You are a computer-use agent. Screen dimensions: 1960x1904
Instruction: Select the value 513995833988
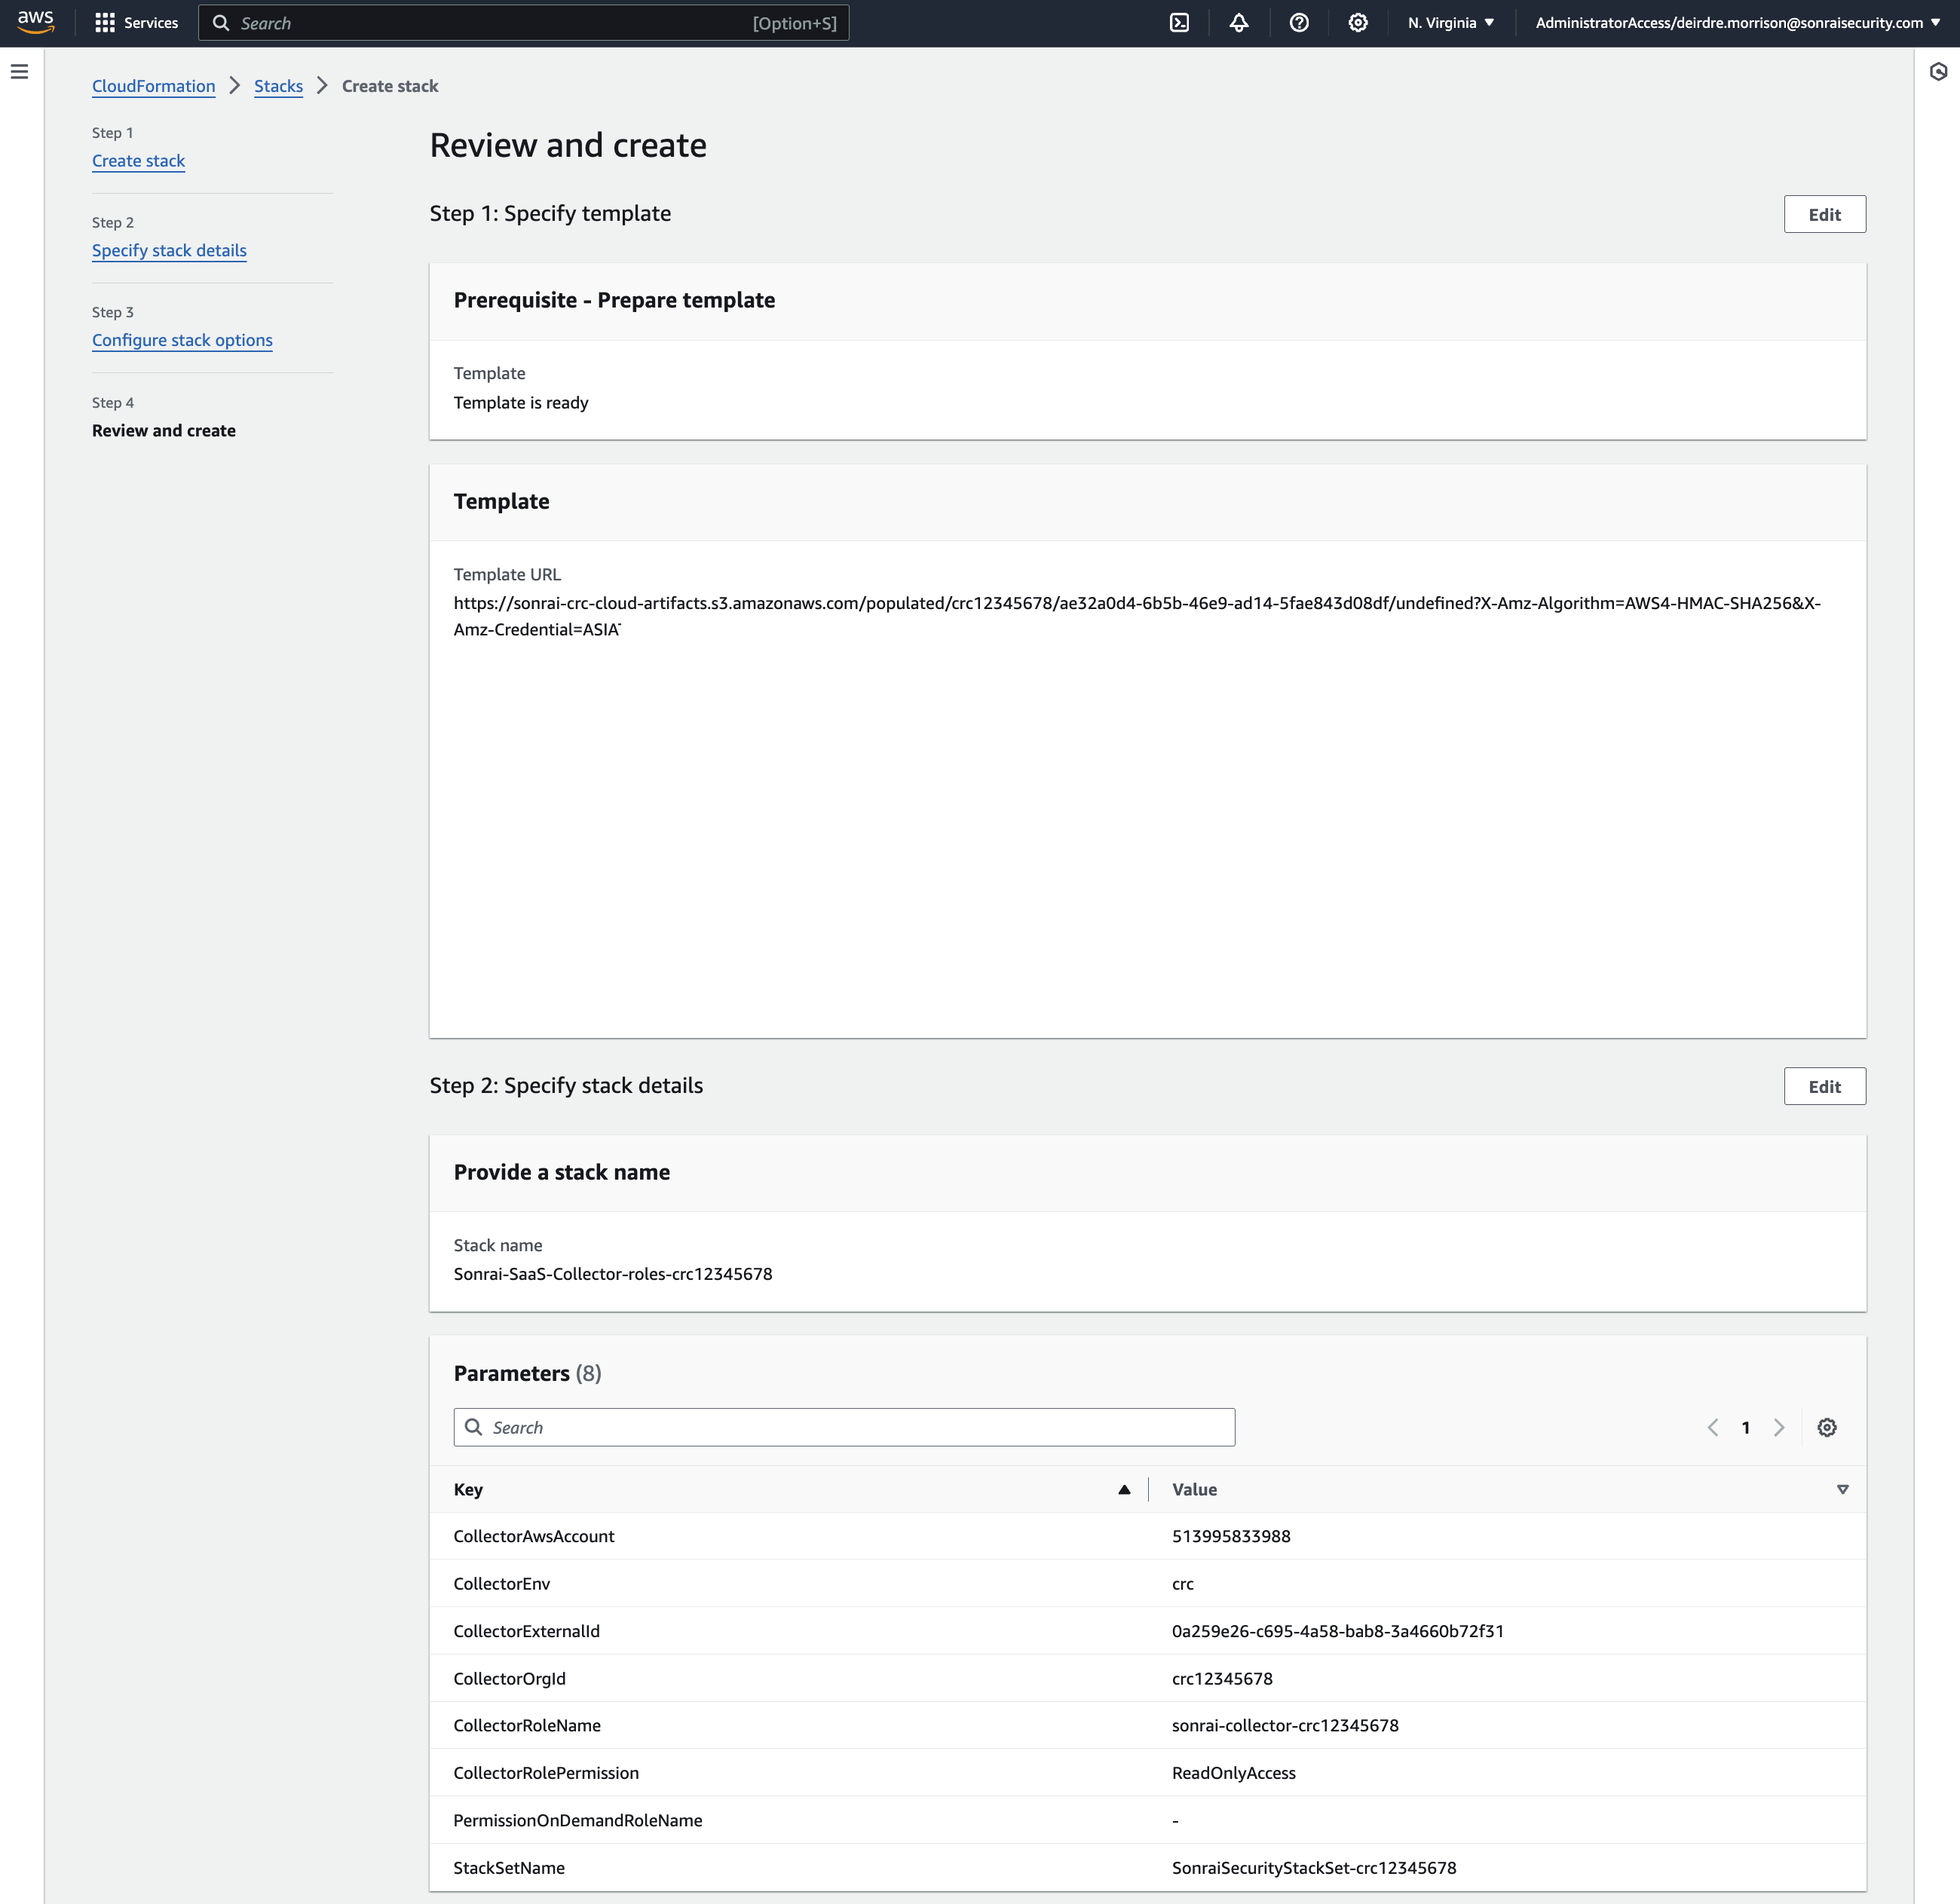click(1231, 1536)
